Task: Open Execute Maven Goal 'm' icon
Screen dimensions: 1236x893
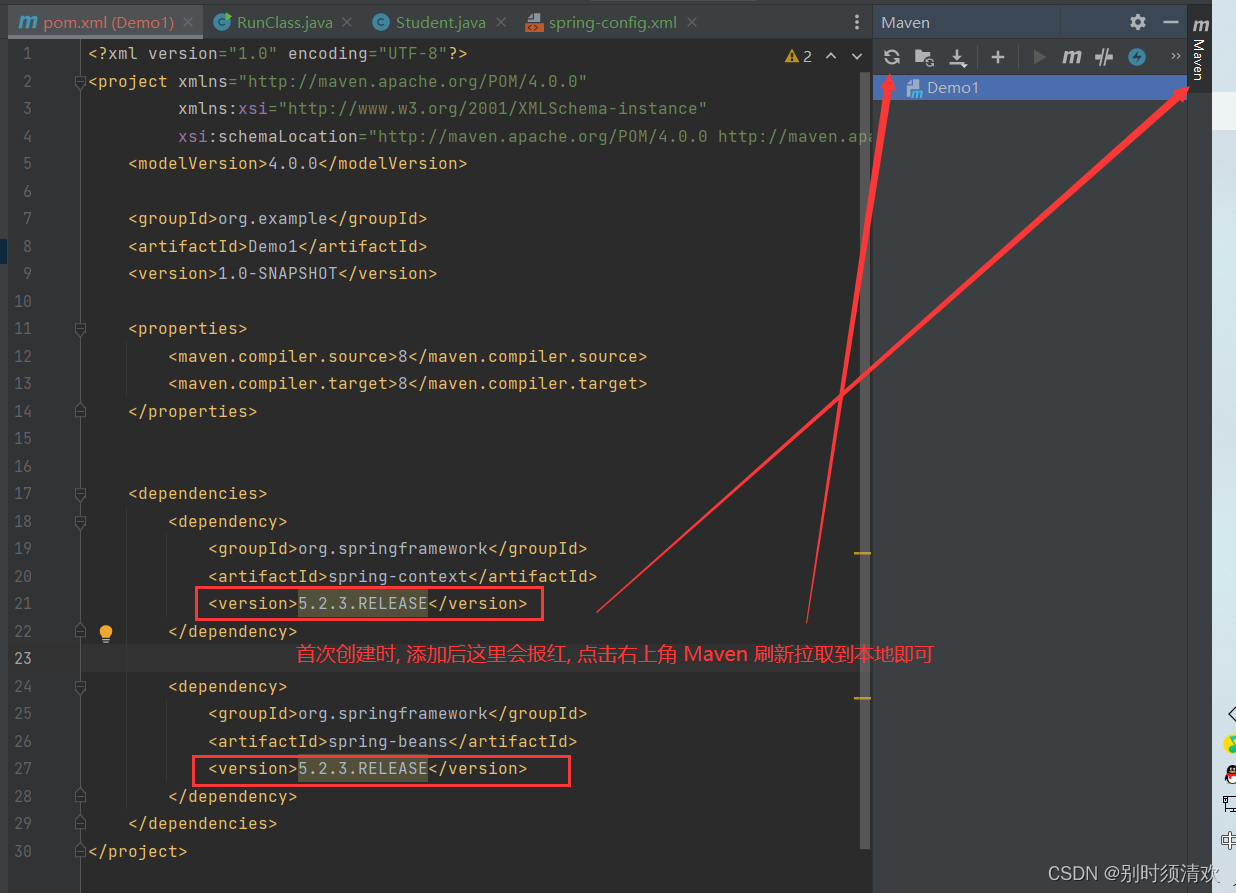Action: tap(1071, 57)
